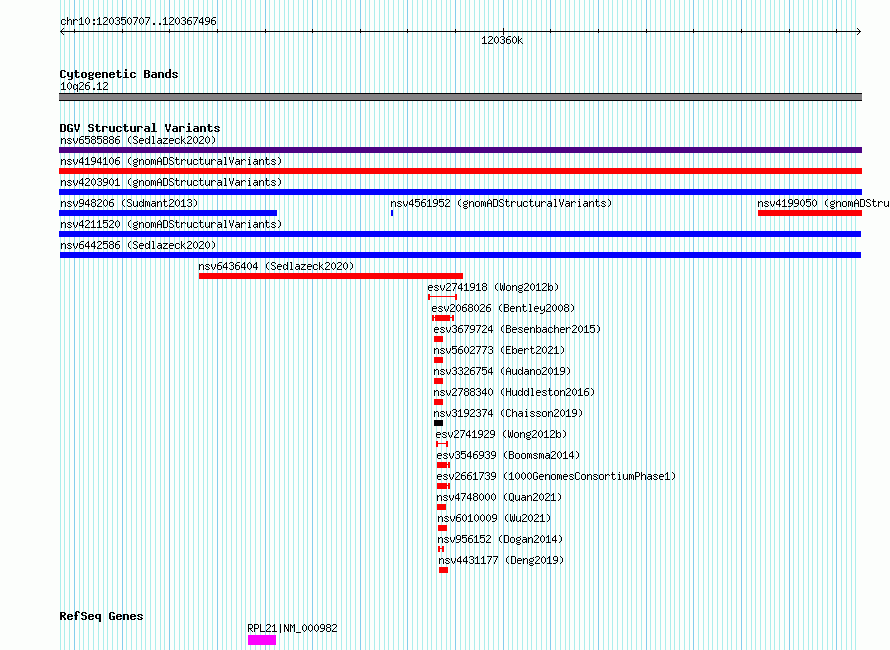This screenshot has width=890, height=650.
Task: Click the Cytogenetic Bands track title
Action: 119,74
